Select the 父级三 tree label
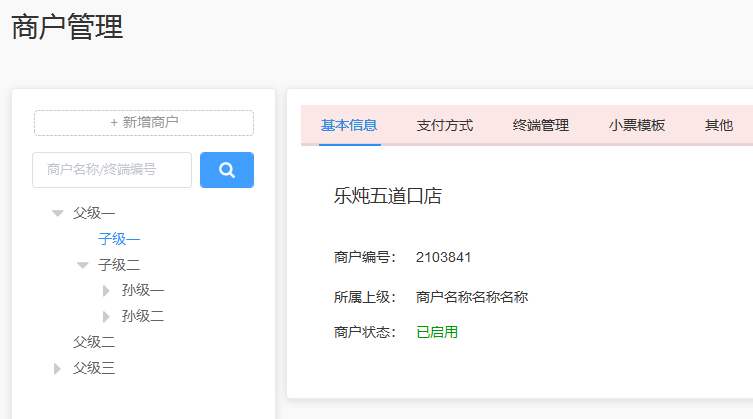The width and height of the screenshot is (753, 419). pos(94,369)
